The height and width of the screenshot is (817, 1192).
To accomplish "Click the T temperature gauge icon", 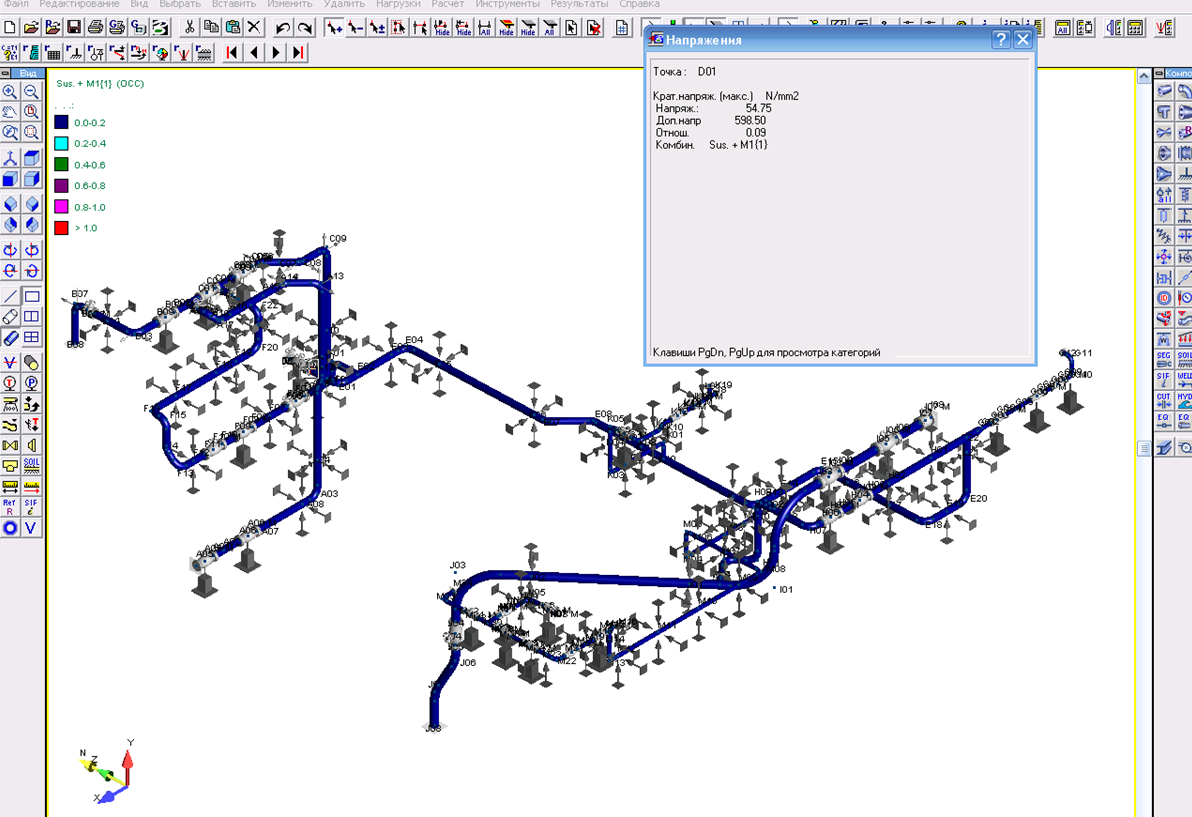I will [x=10, y=383].
